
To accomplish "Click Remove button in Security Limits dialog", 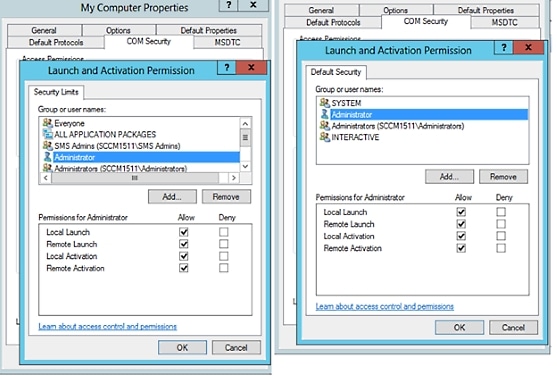I will pyautogui.click(x=226, y=197).
